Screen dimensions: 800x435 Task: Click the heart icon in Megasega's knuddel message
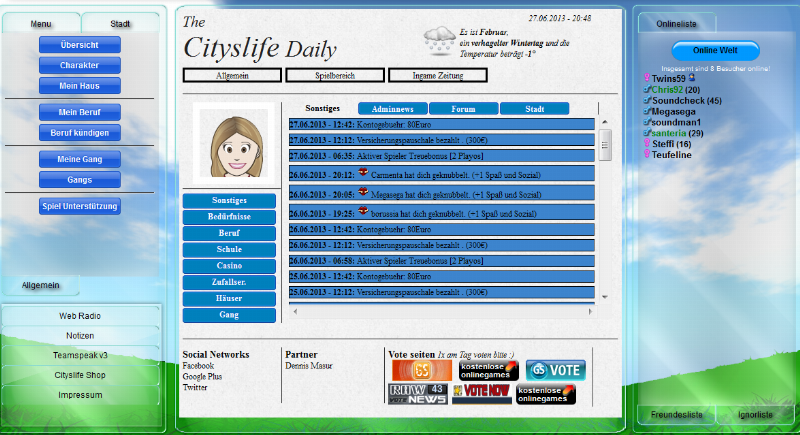click(363, 191)
